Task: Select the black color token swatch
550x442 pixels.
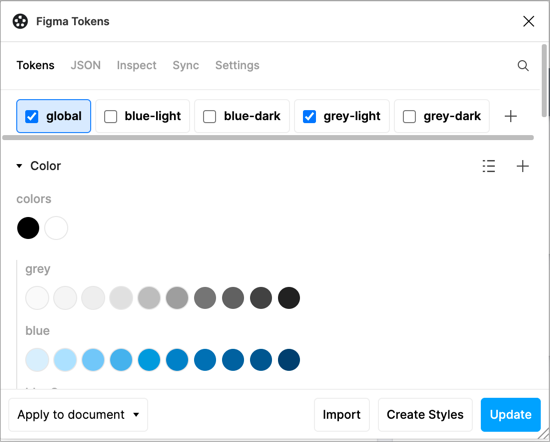Action: (x=28, y=228)
